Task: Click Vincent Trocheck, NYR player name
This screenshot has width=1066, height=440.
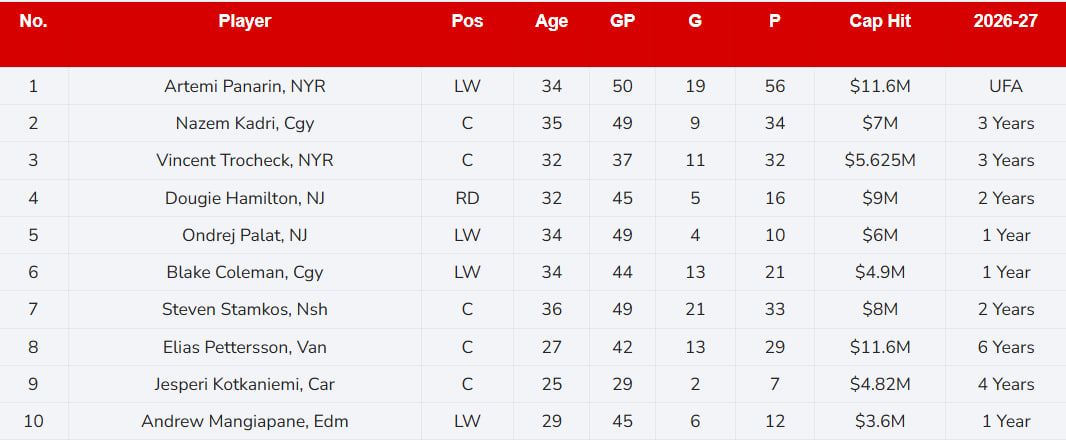Action: (x=245, y=160)
